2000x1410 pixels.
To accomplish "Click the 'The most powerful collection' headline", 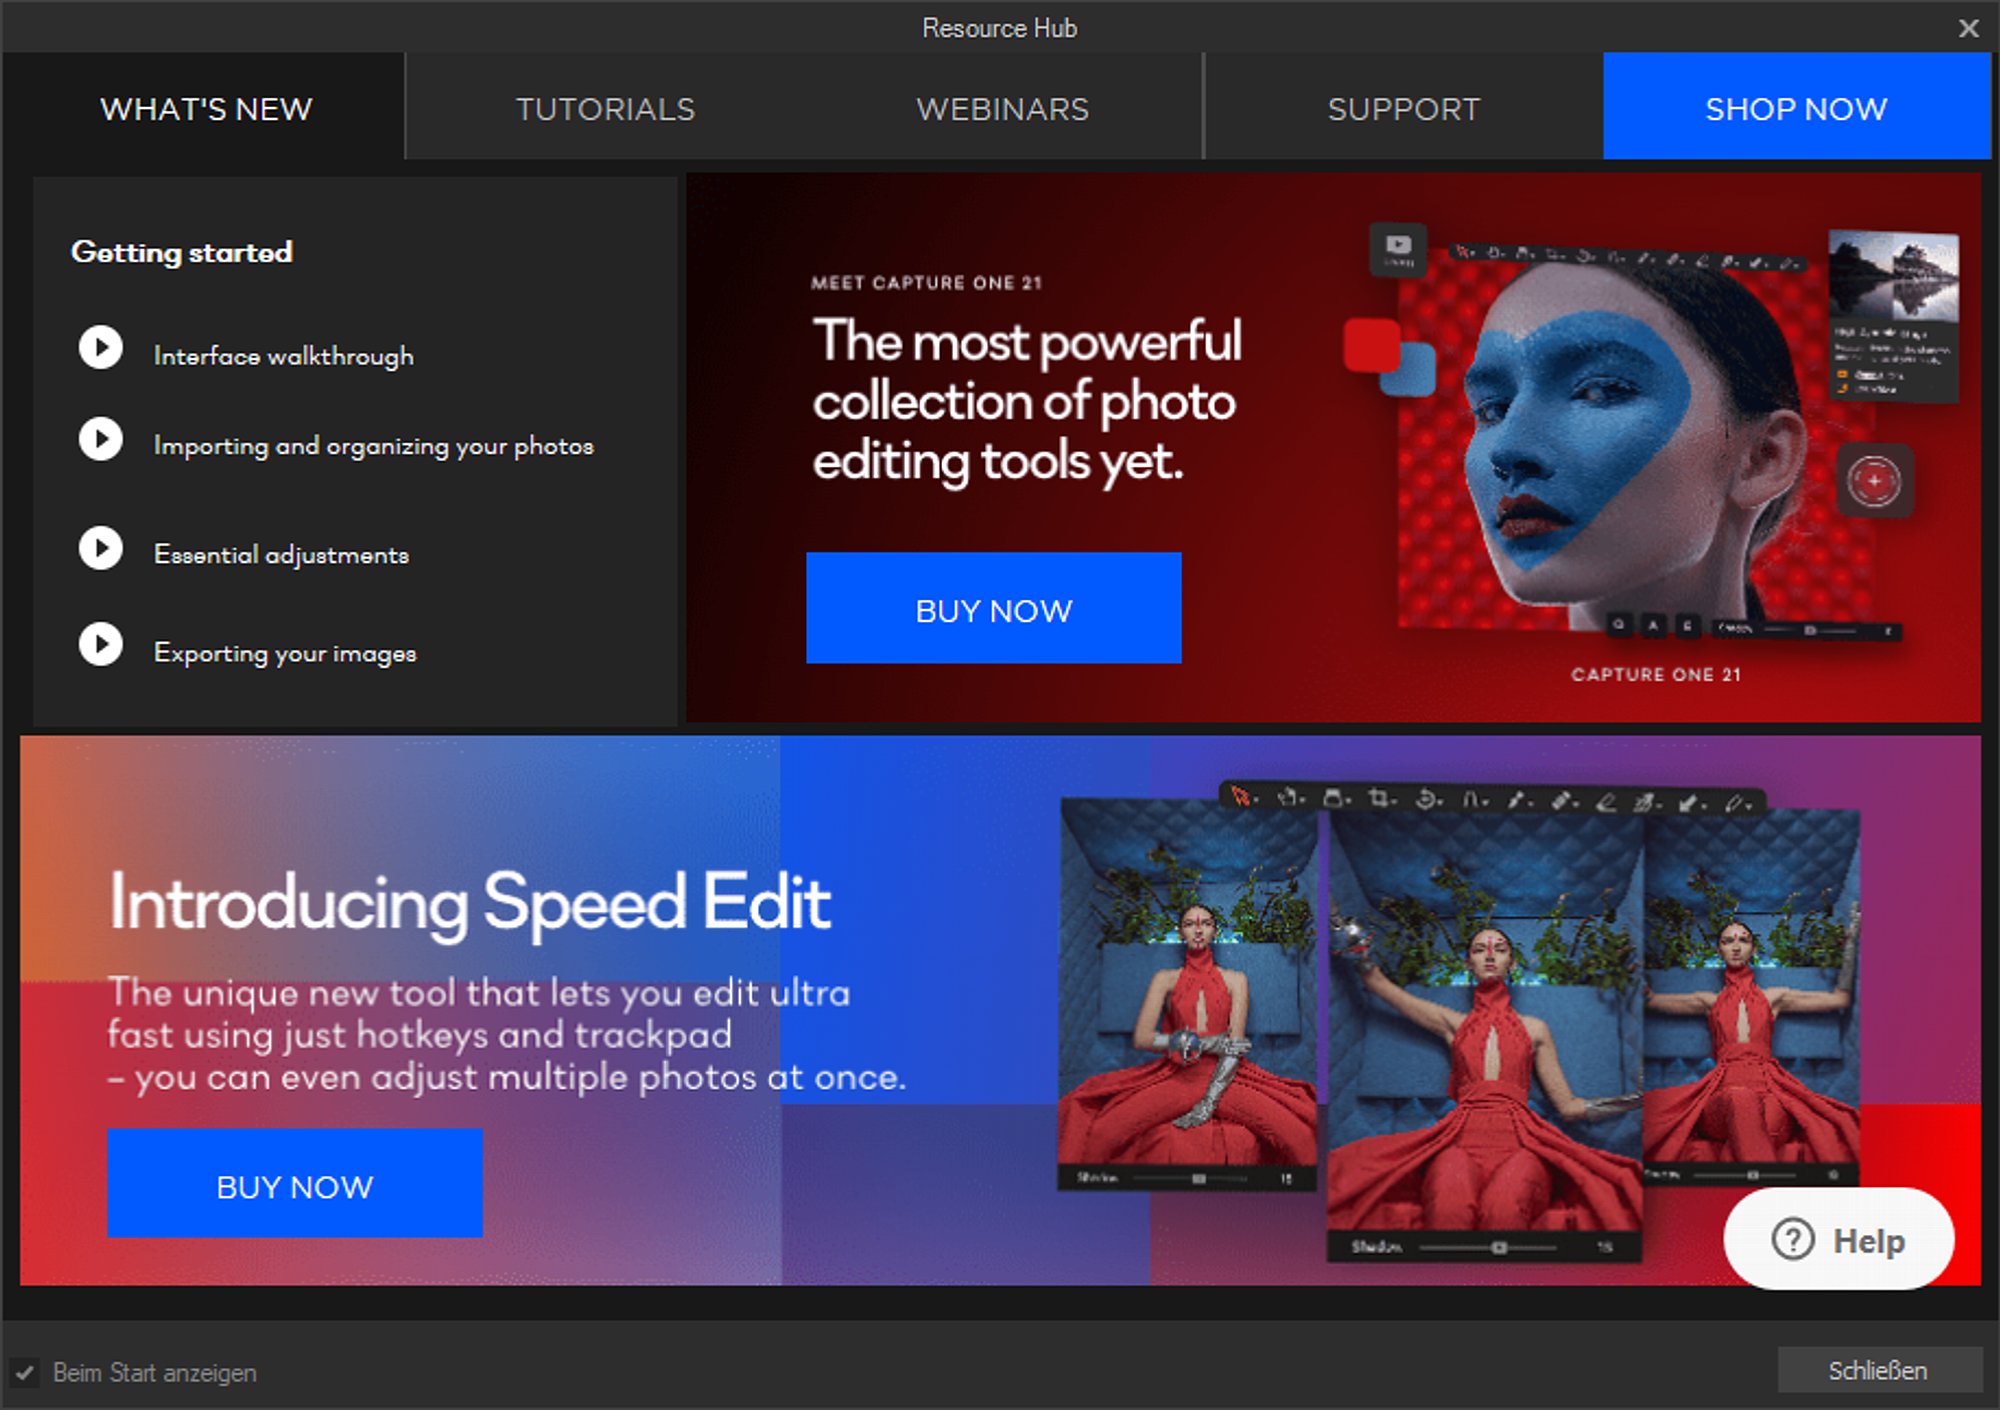I will [1027, 402].
